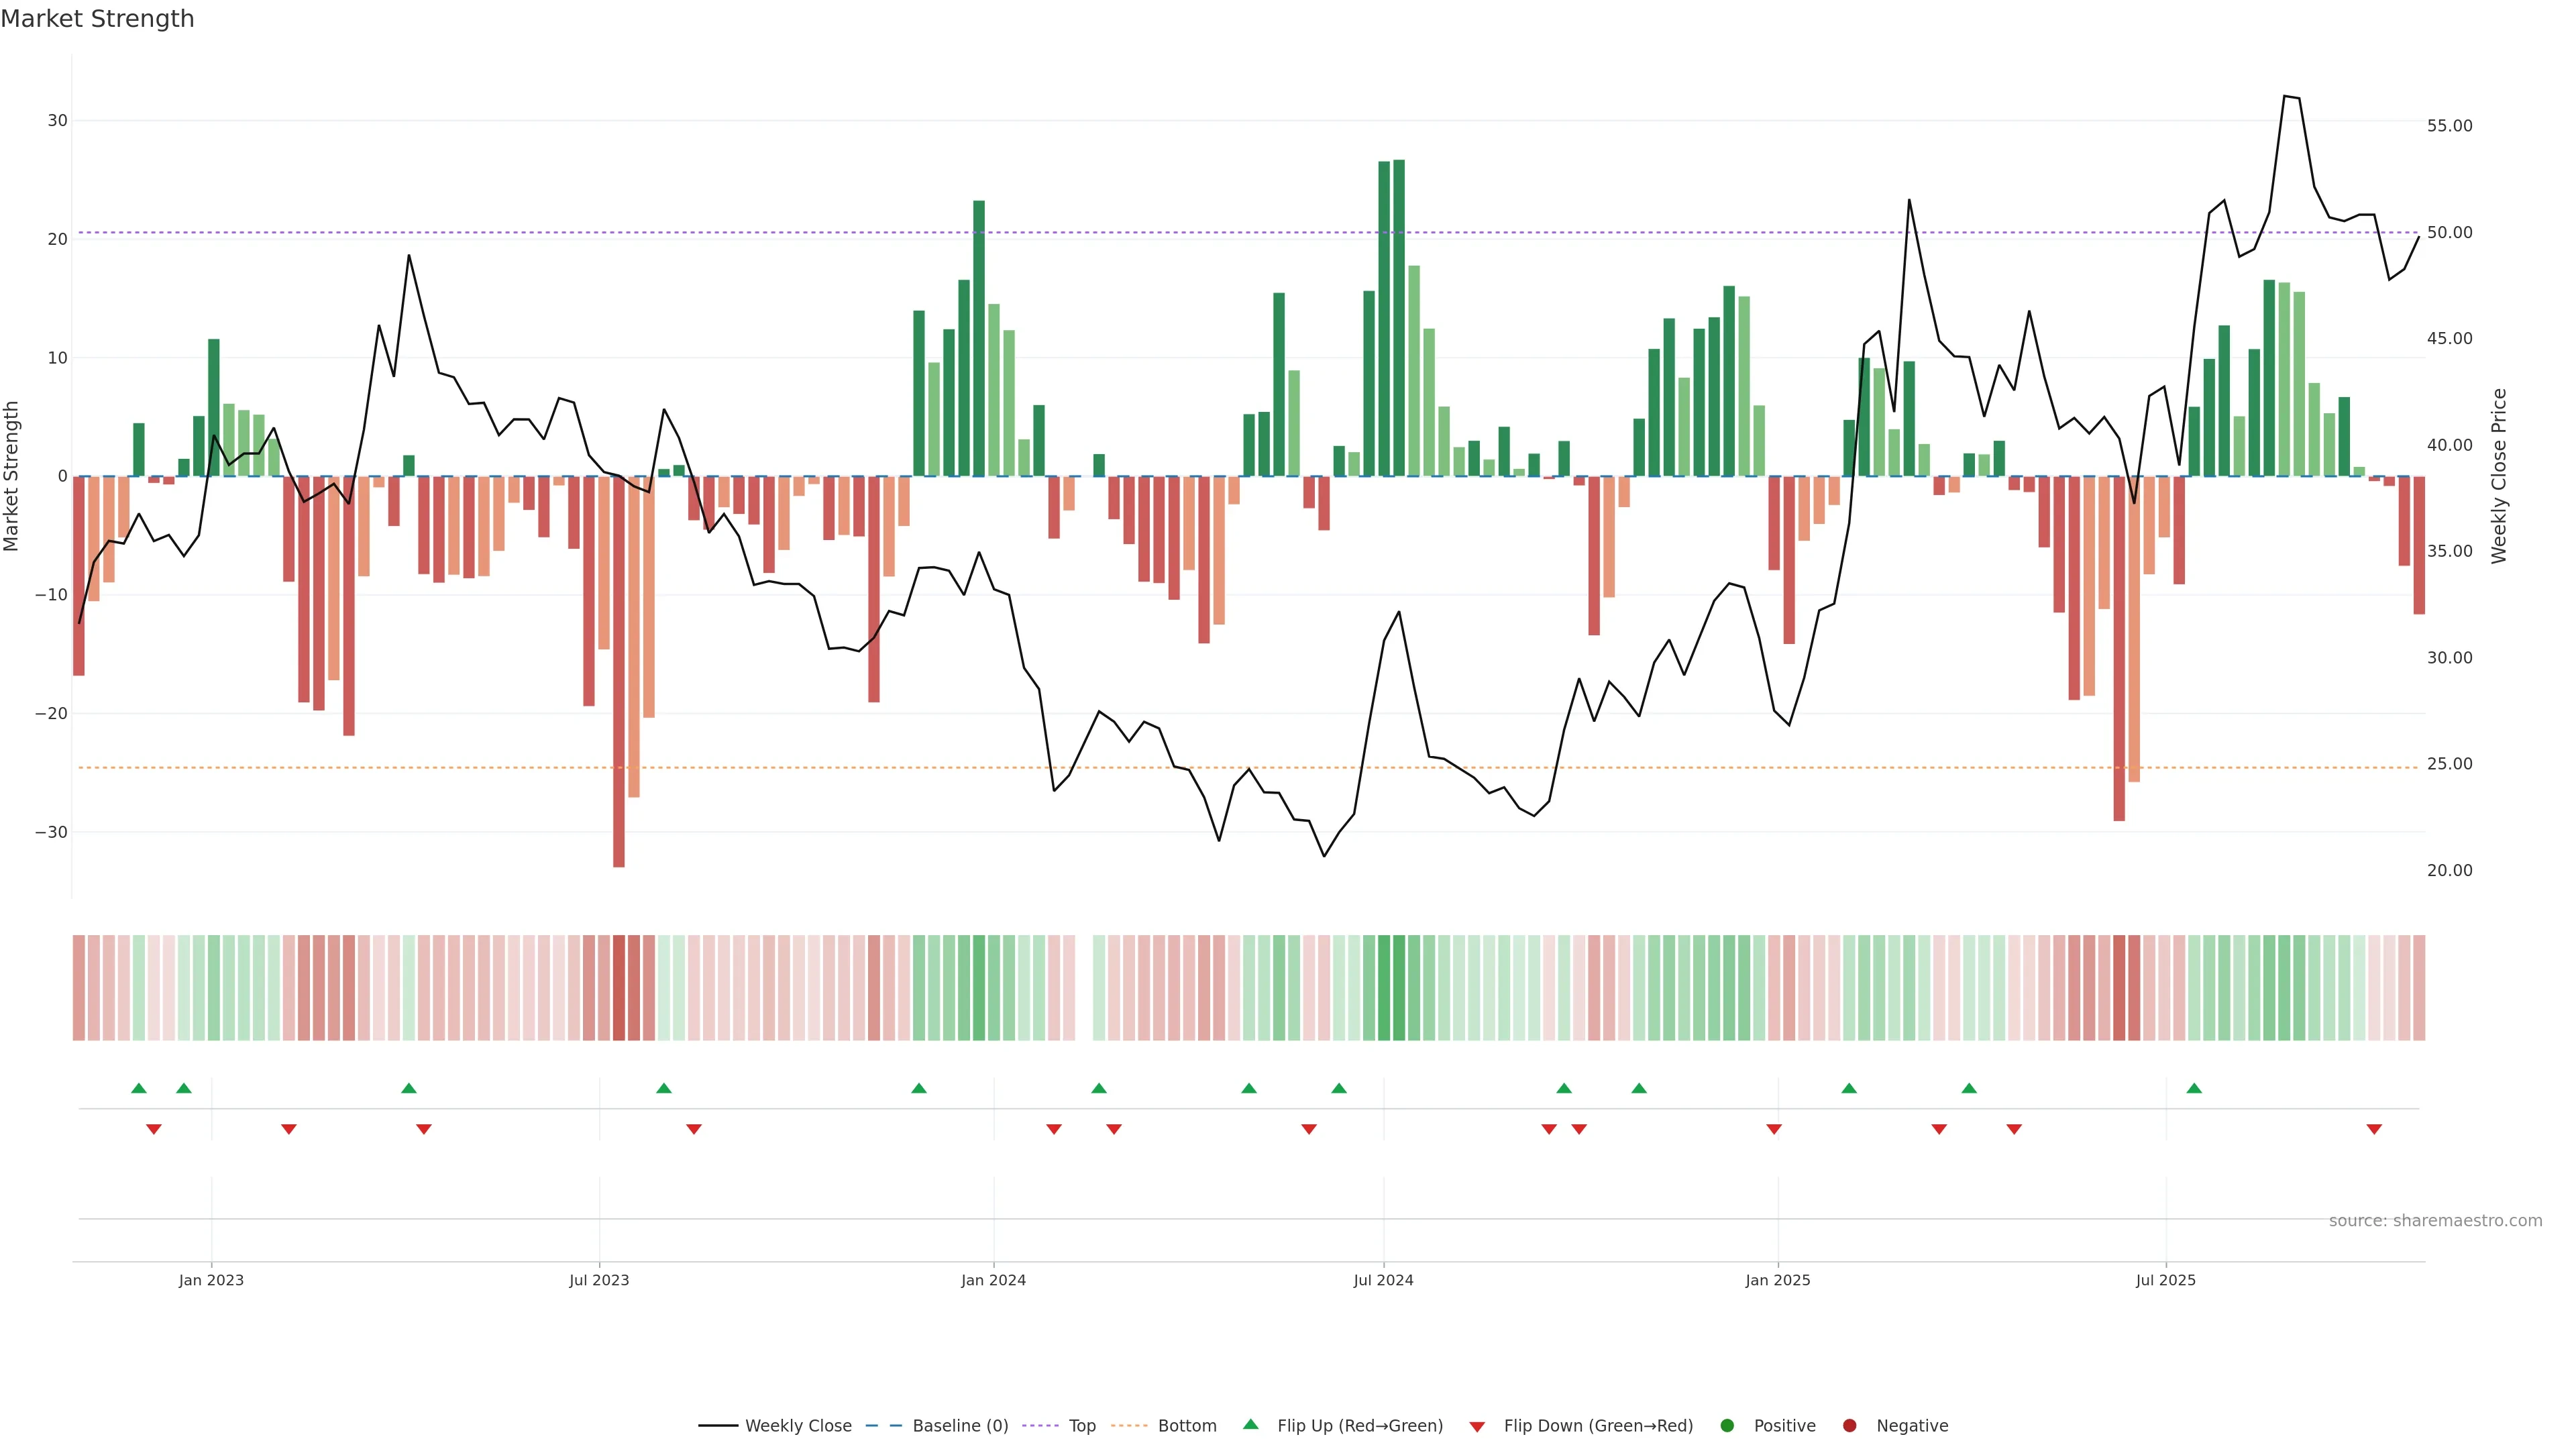Image resolution: width=2576 pixels, height=1449 pixels.
Task: Click the Negative red circle legend icon
Action: (x=1849, y=1425)
